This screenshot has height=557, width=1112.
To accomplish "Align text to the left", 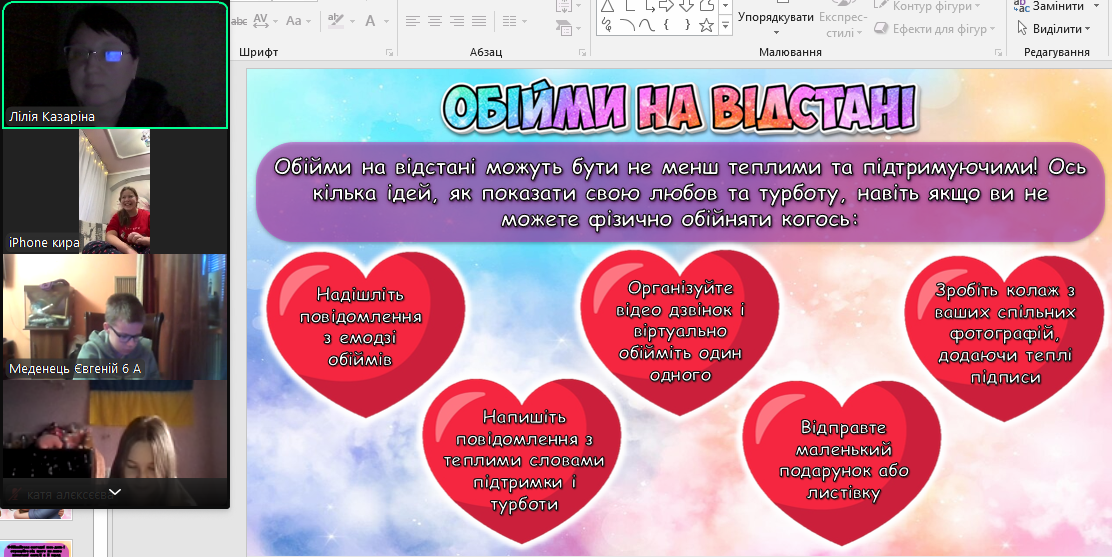I will click(412, 20).
